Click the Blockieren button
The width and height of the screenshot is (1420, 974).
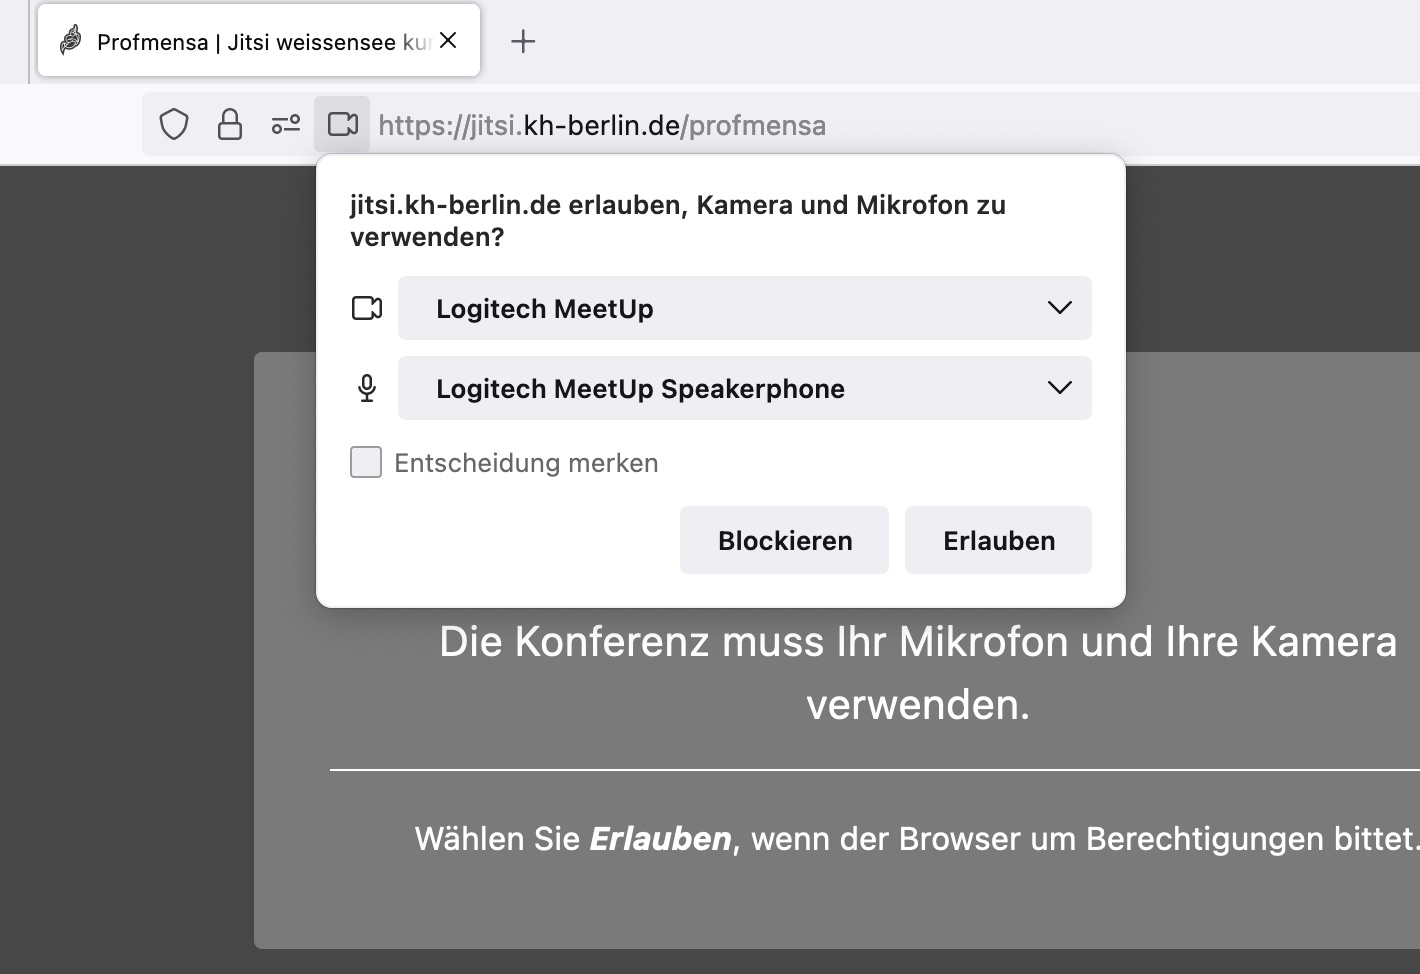click(x=784, y=540)
